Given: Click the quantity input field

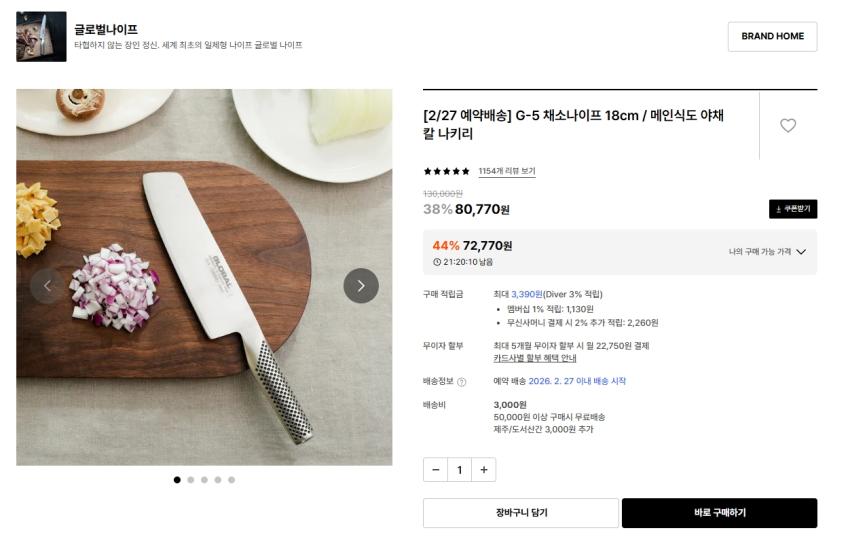Looking at the screenshot, I should [x=460, y=470].
